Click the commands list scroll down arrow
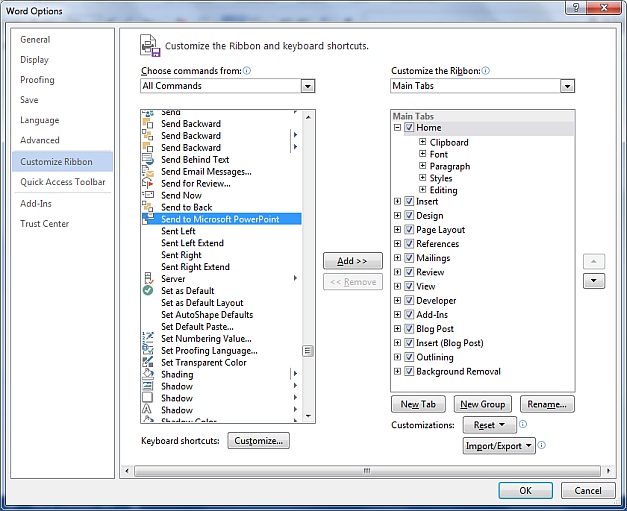This screenshot has height=511, width=627. click(x=308, y=416)
